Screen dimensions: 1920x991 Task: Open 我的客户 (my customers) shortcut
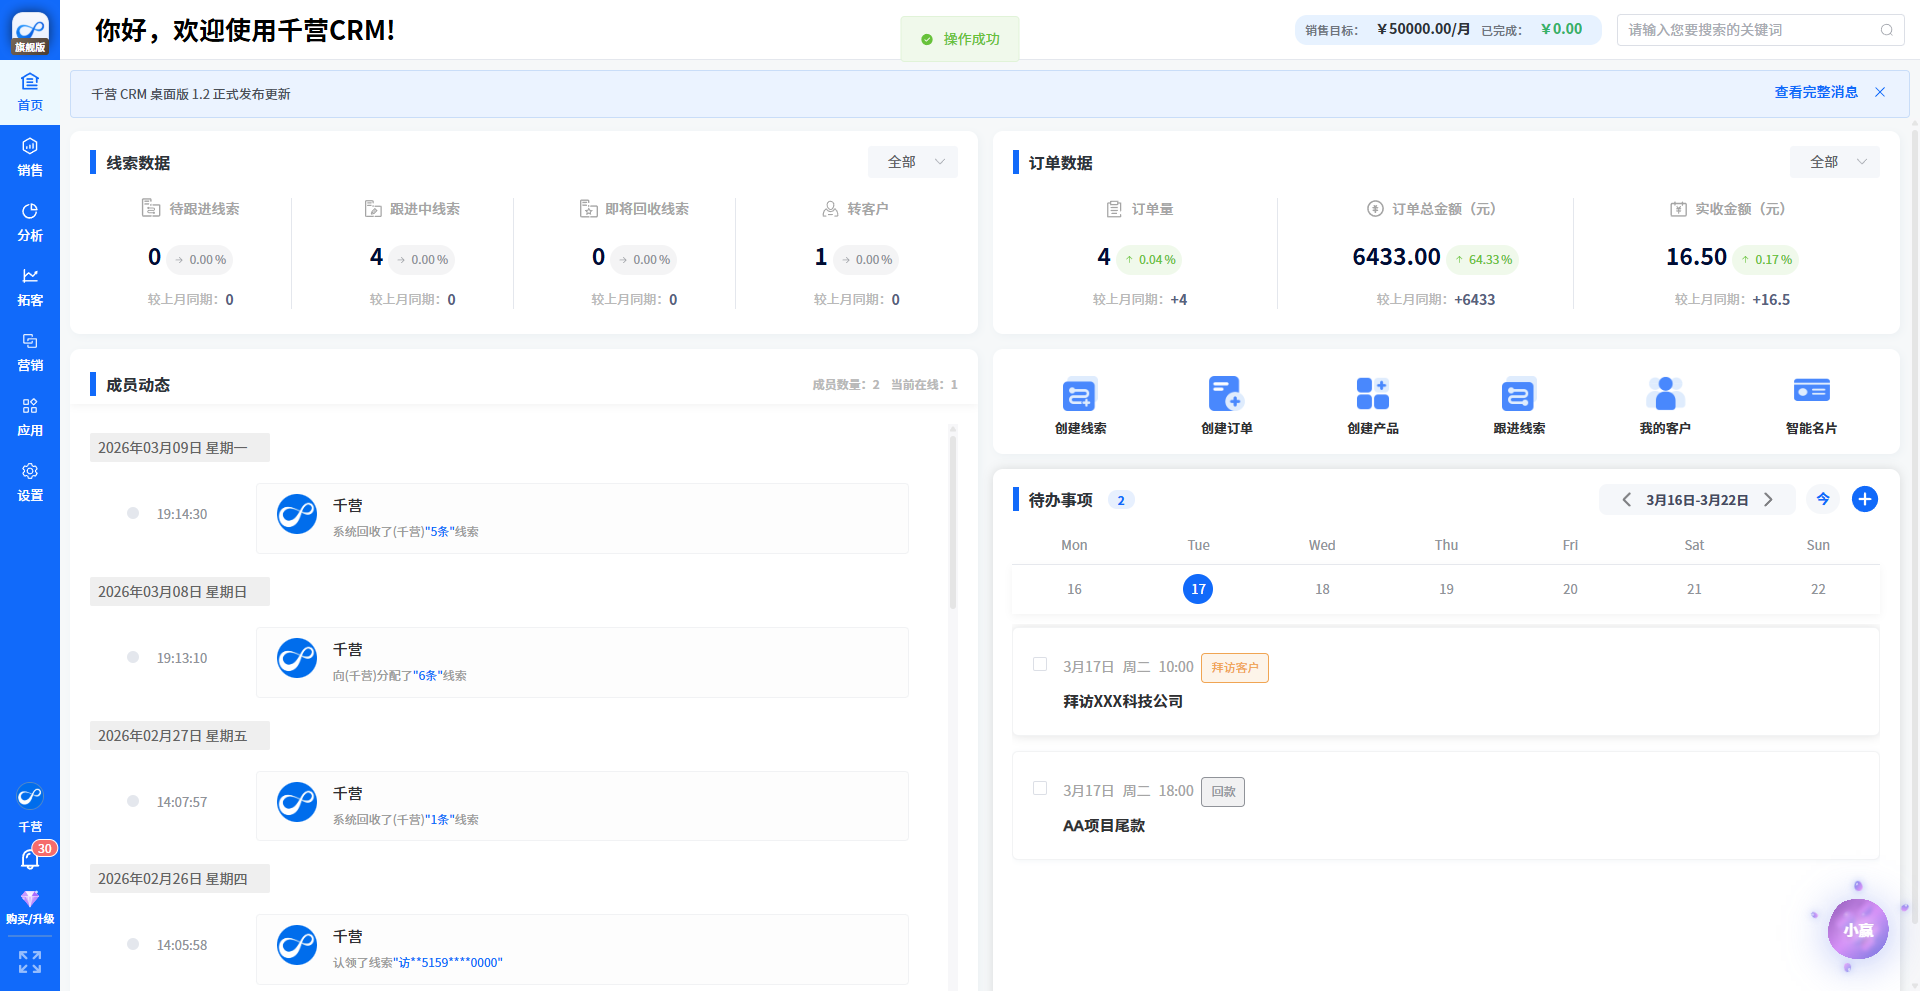[1664, 395]
